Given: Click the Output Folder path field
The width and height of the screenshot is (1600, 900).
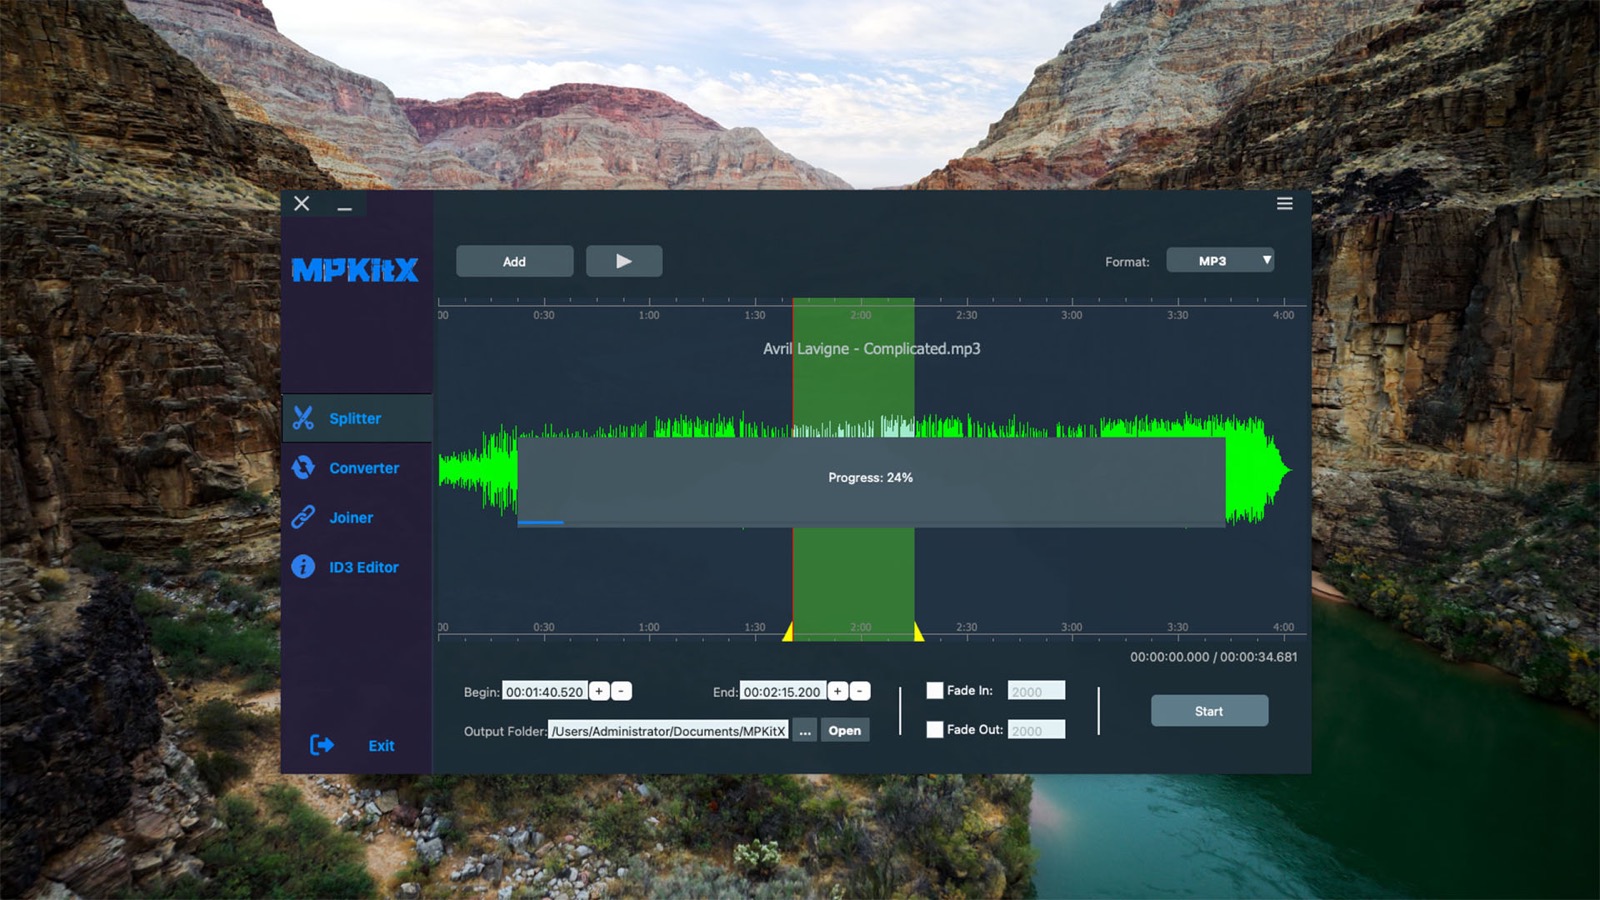Looking at the screenshot, I should 668,731.
